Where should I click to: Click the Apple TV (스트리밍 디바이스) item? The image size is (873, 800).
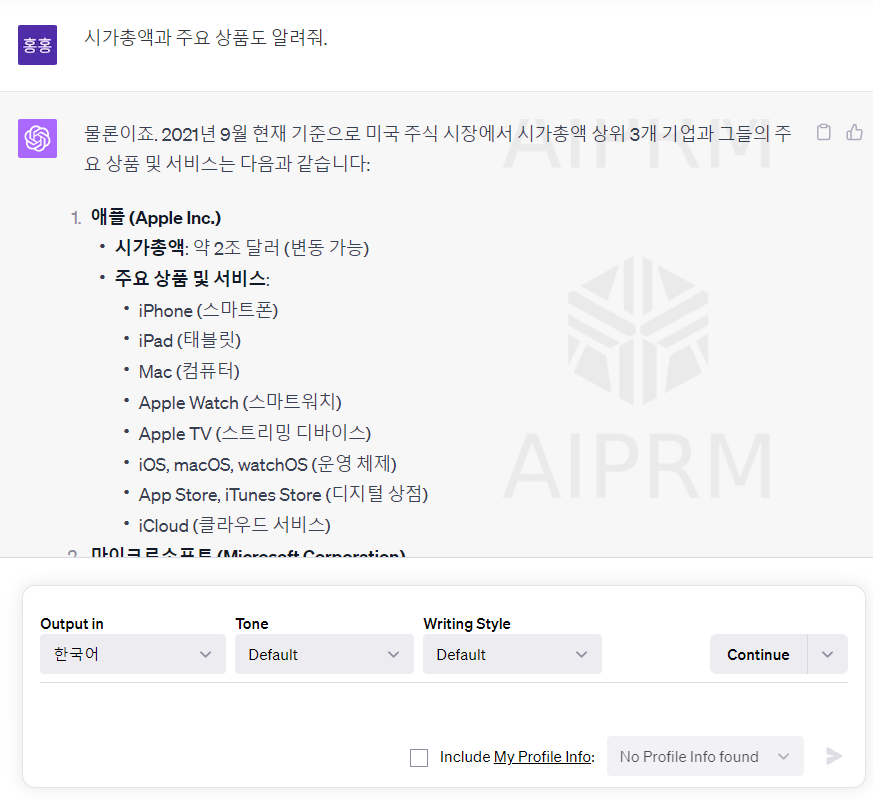click(255, 433)
